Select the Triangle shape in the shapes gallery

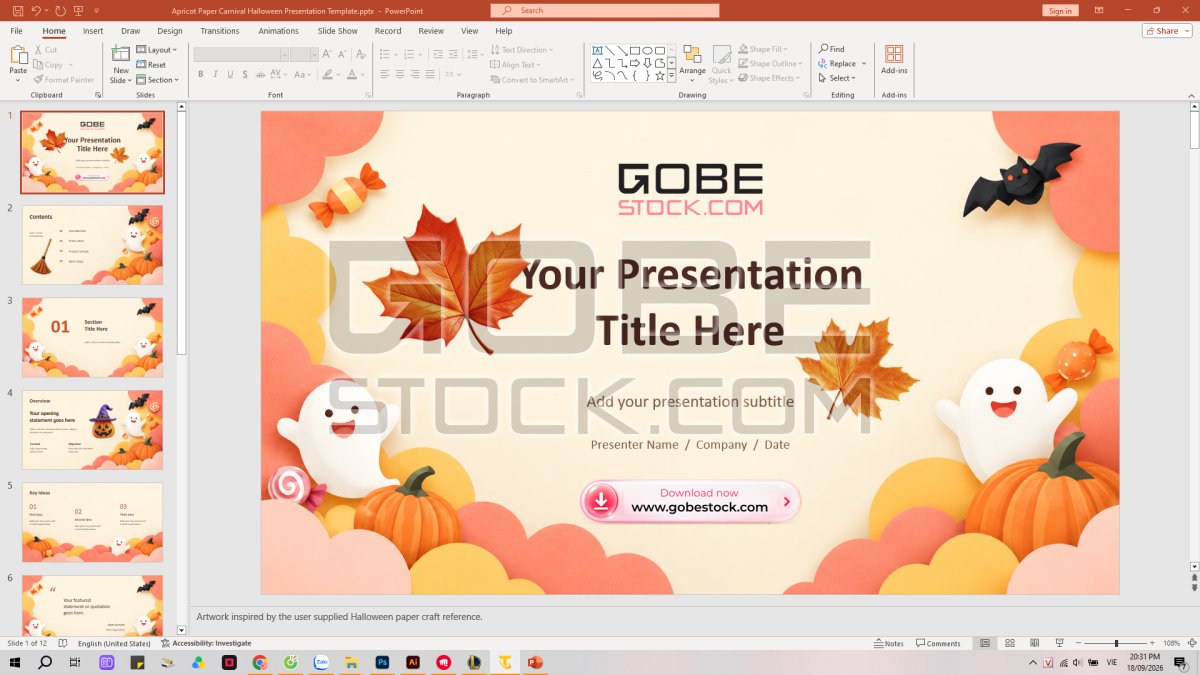(597, 63)
